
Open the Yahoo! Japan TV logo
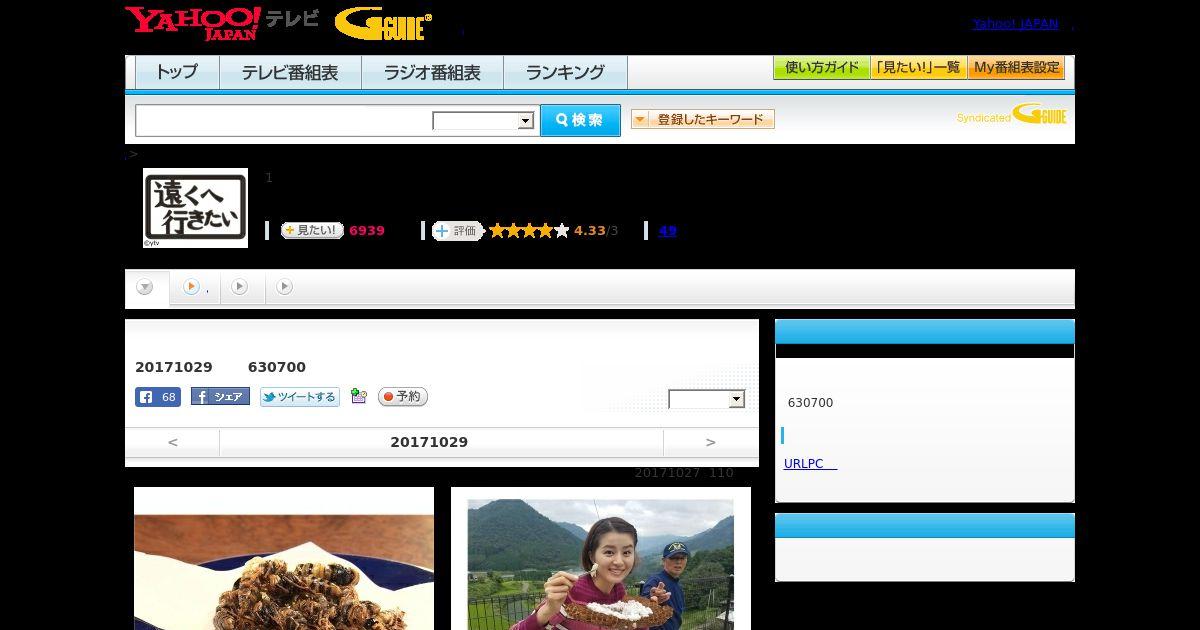pos(222,23)
